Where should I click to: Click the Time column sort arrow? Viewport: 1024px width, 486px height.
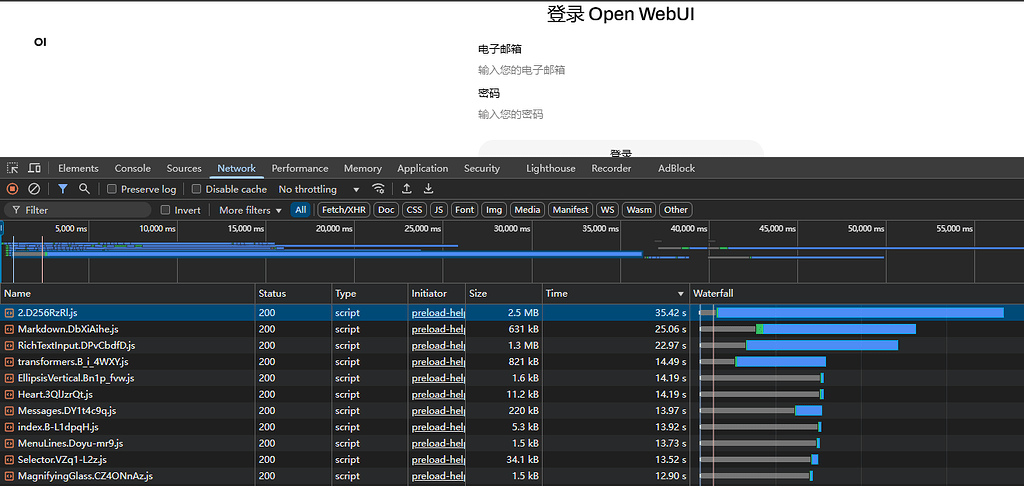[681, 294]
